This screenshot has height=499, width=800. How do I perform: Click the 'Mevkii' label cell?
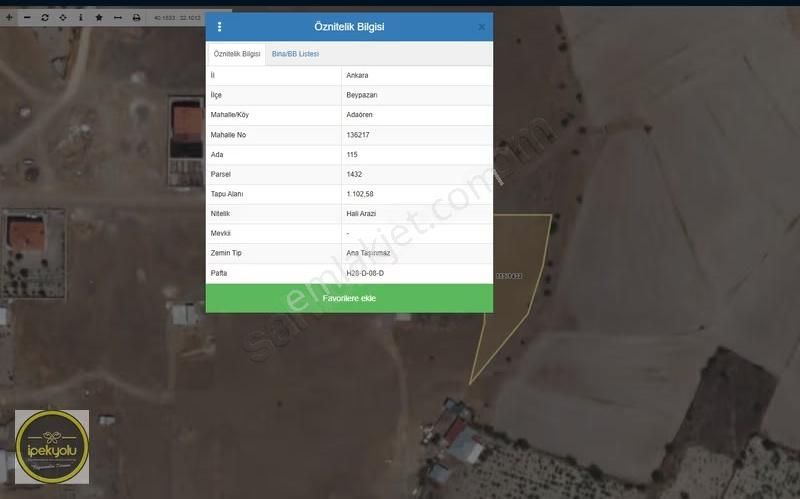[x=273, y=233]
